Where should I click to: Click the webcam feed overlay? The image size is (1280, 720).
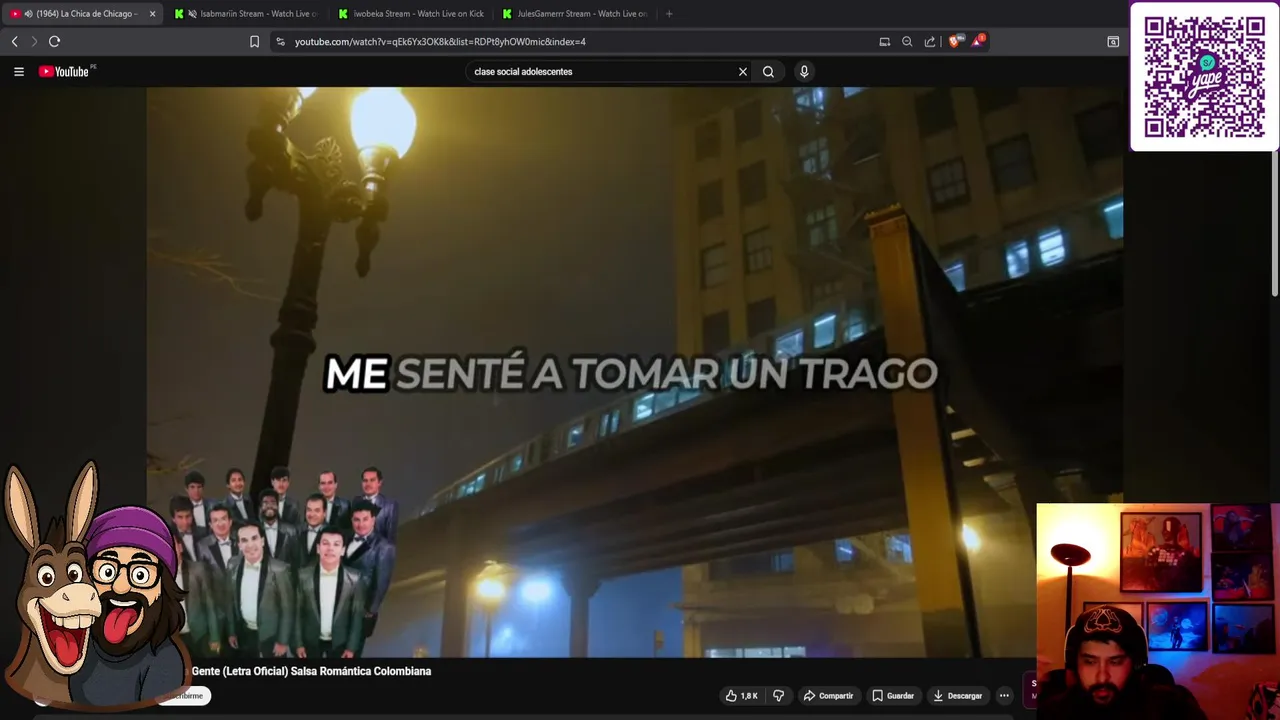(1158, 611)
